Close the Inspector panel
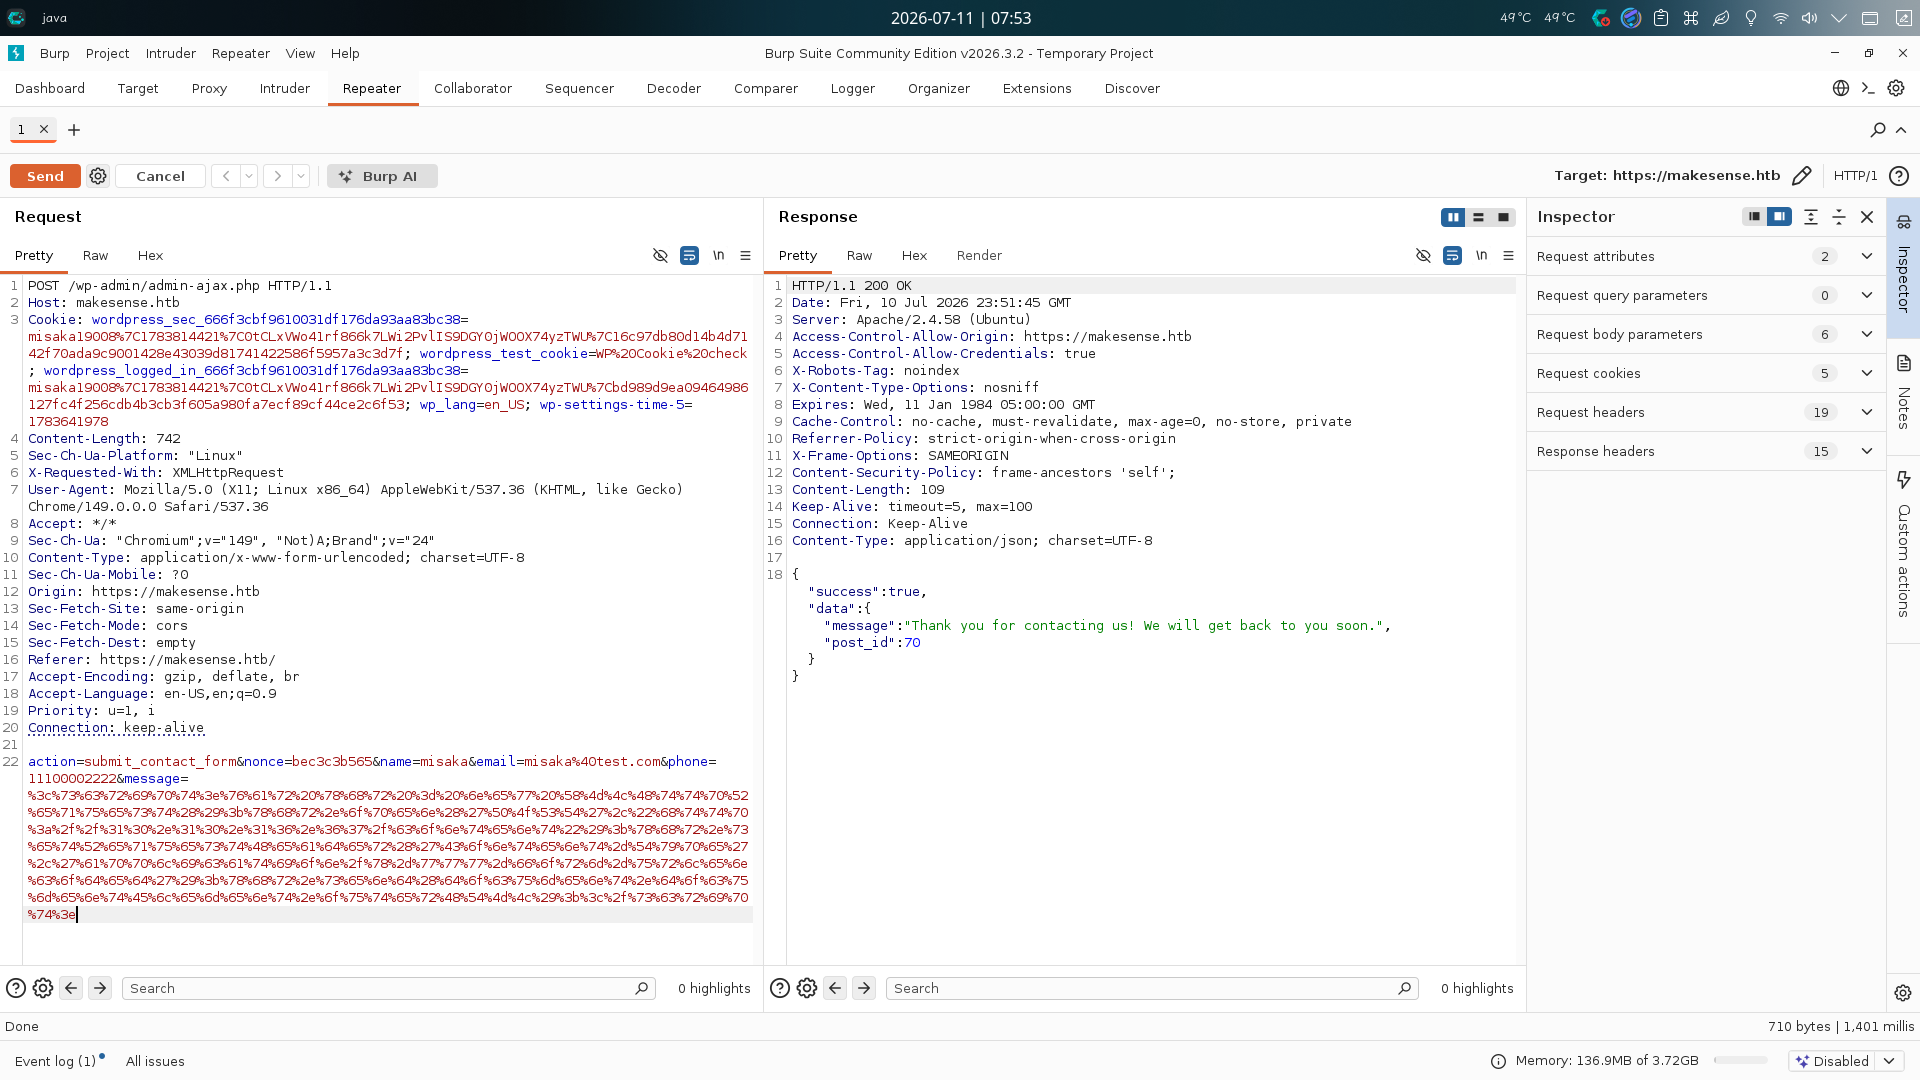 click(x=1867, y=217)
